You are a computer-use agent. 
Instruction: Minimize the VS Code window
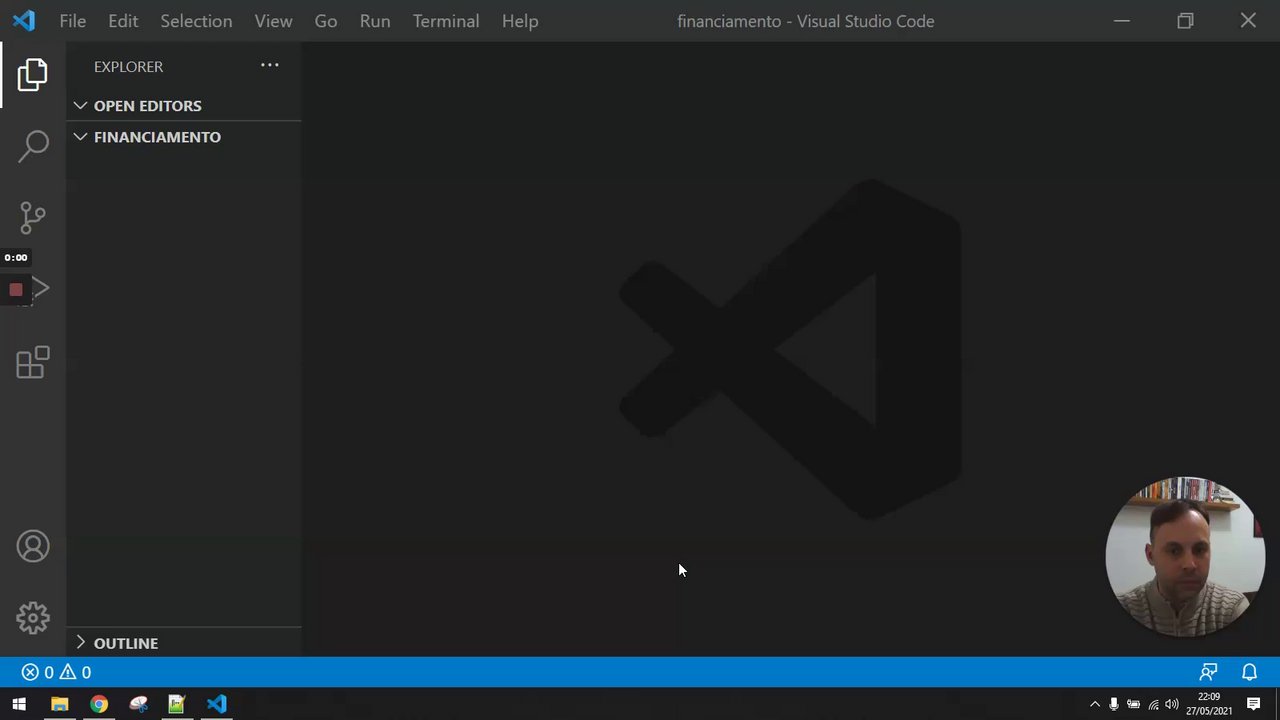tap(1122, 21)
